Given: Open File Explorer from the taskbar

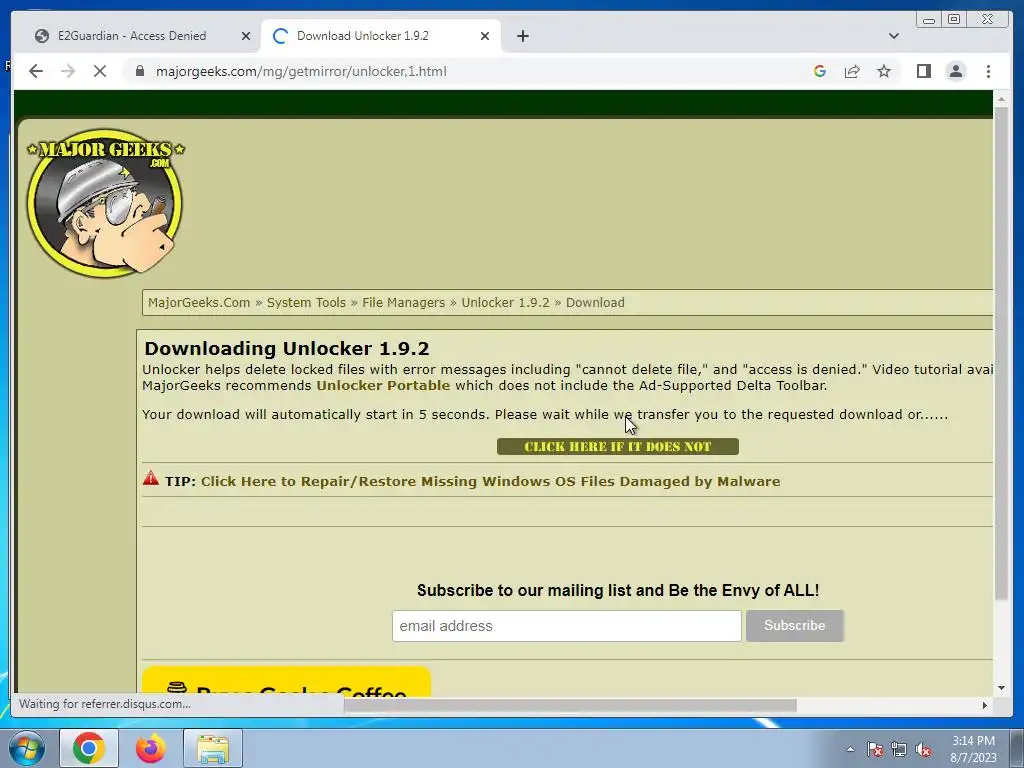Looking at the screenshot, I should tap(213, 748).
